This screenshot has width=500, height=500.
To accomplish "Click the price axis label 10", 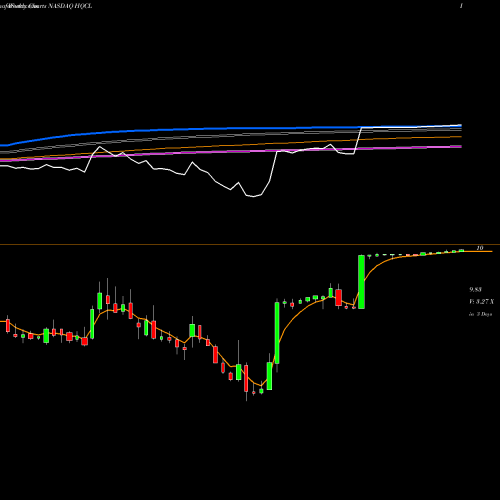I will (x=480, y=248).
